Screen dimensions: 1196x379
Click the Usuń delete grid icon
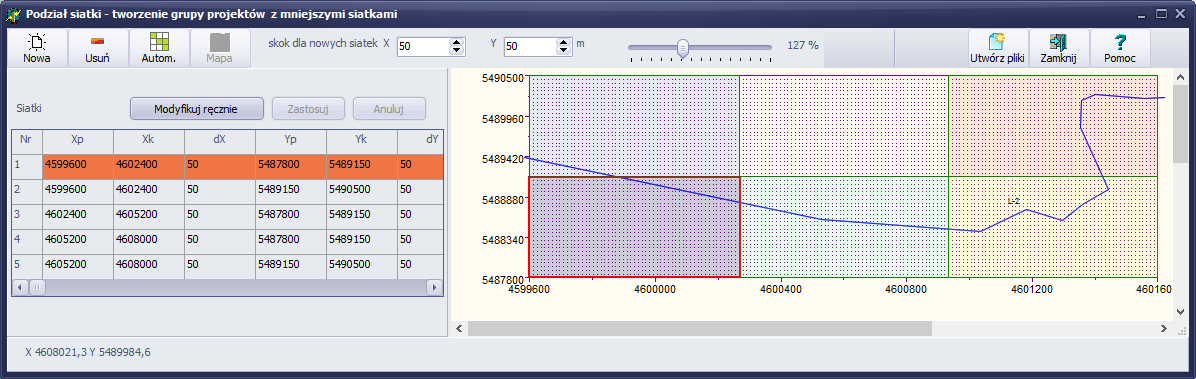[x=98, y=41]
